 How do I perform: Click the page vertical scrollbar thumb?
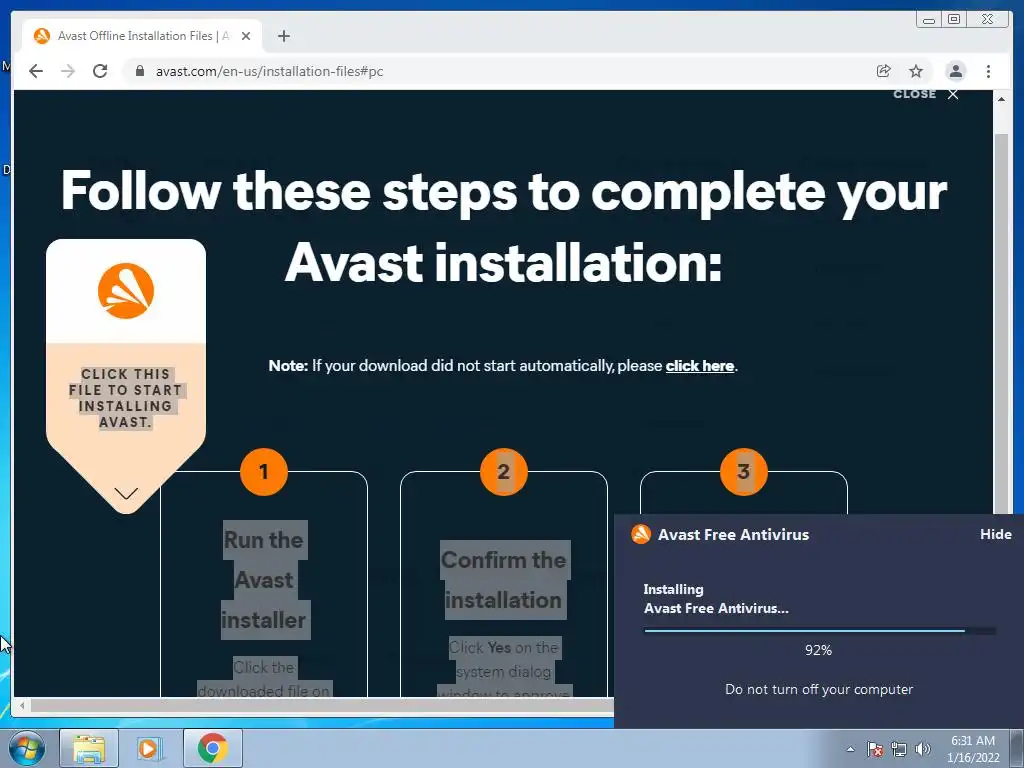click(1001, 323)
